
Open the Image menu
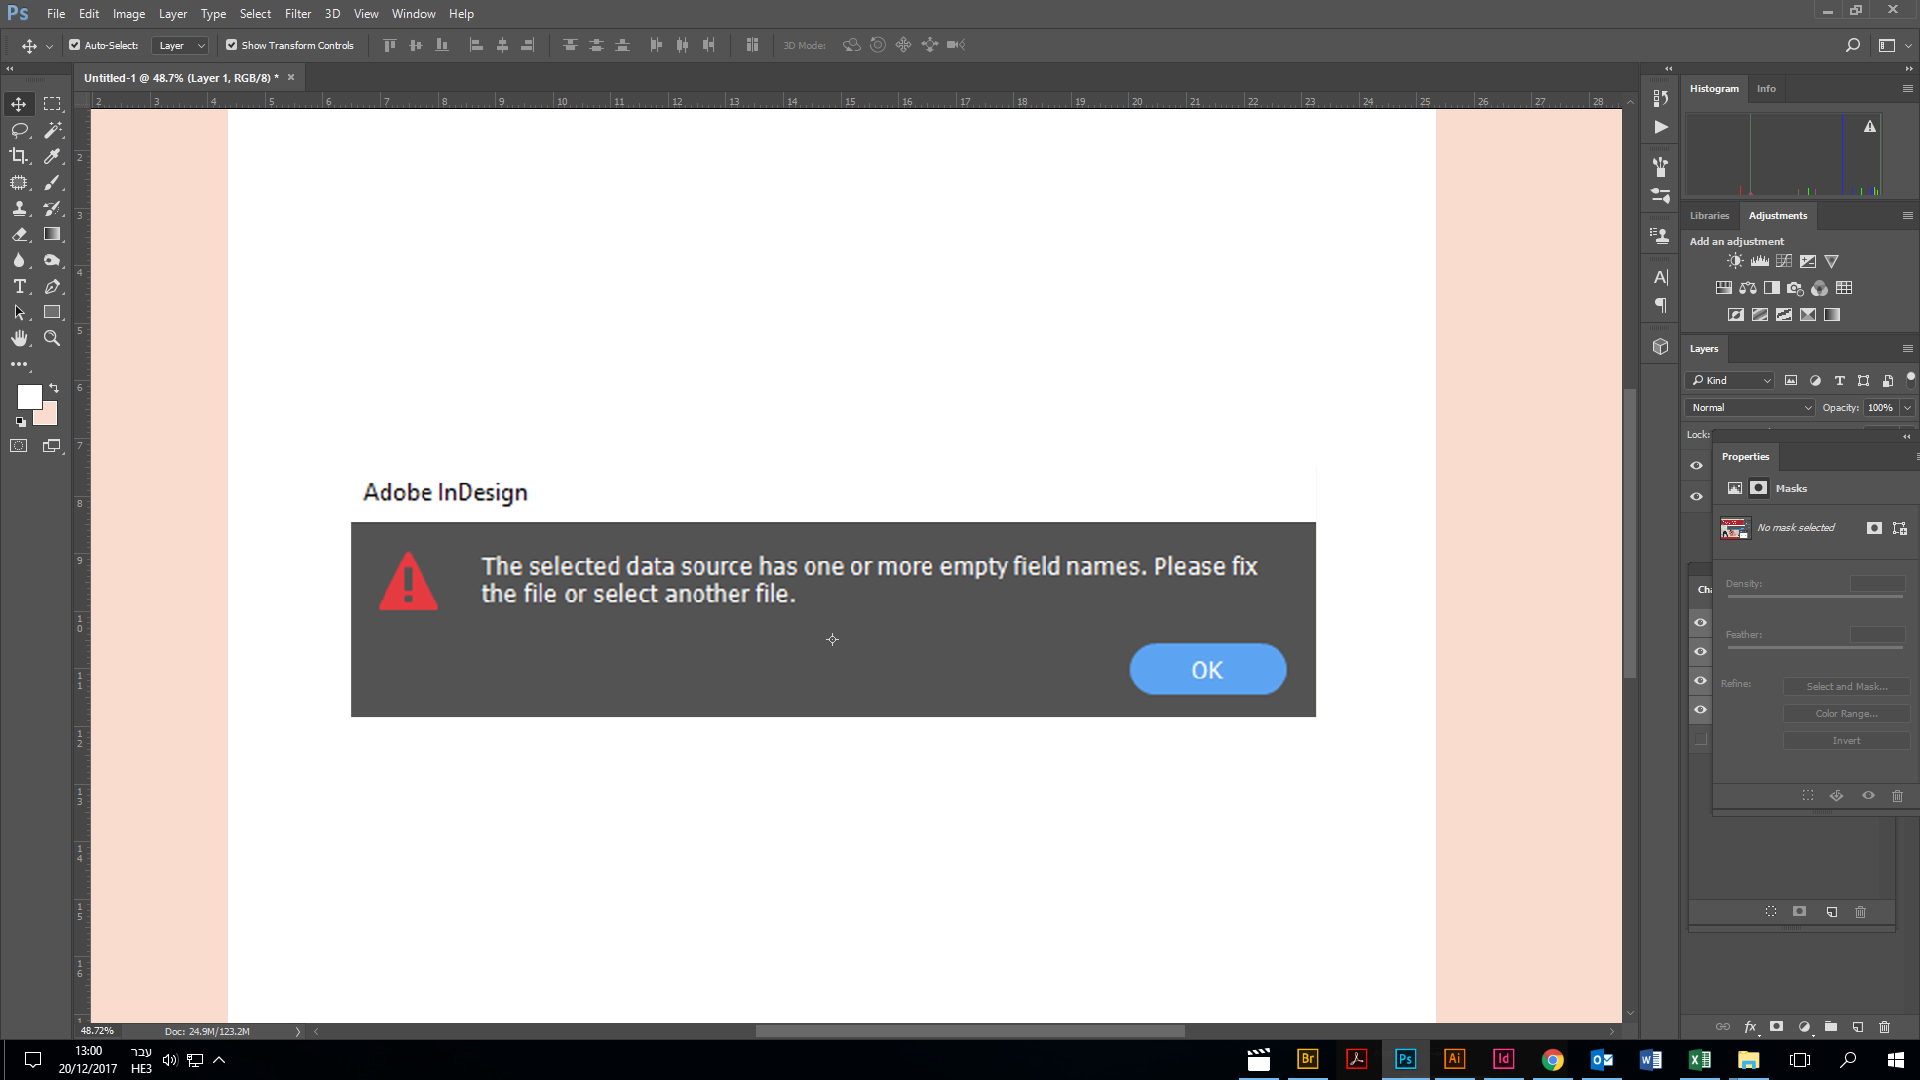pos(129,14)
